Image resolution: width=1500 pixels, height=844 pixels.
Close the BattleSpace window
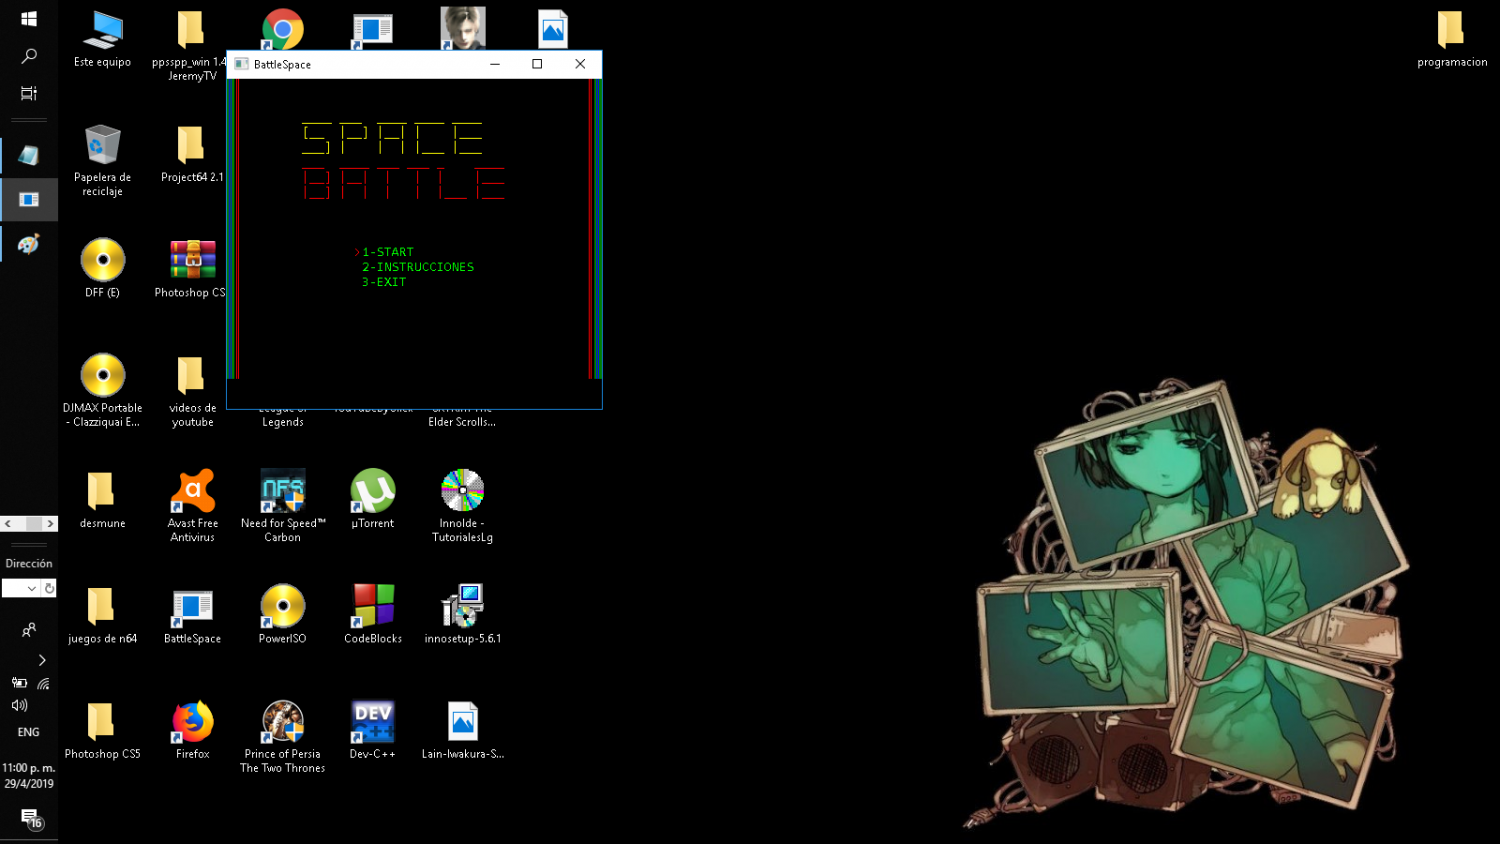coord(580,64)
